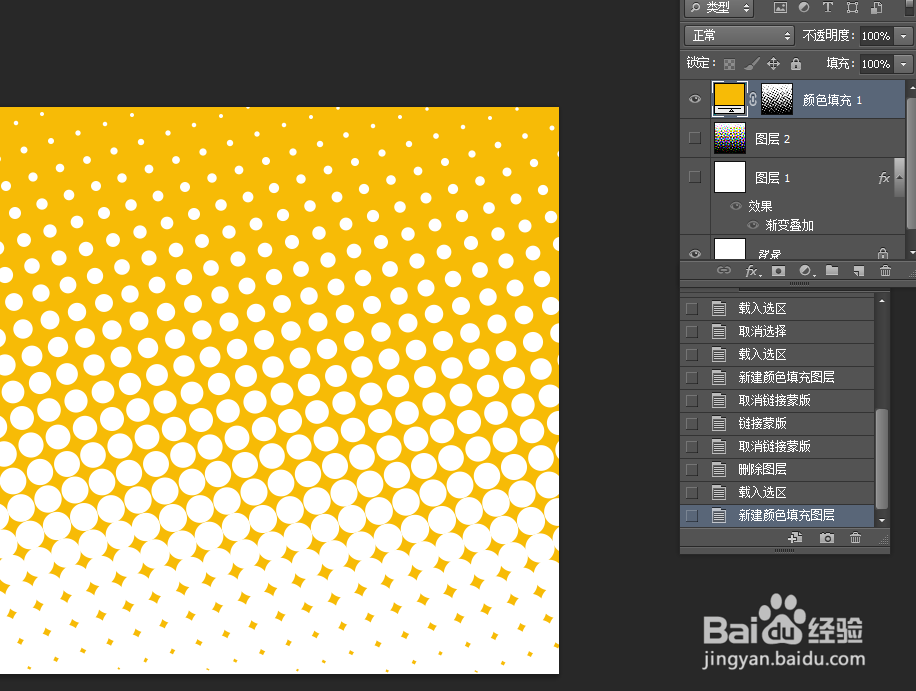
Task: Toggle visibility of 渐变叠加 effect
Action: click(753, 225)
